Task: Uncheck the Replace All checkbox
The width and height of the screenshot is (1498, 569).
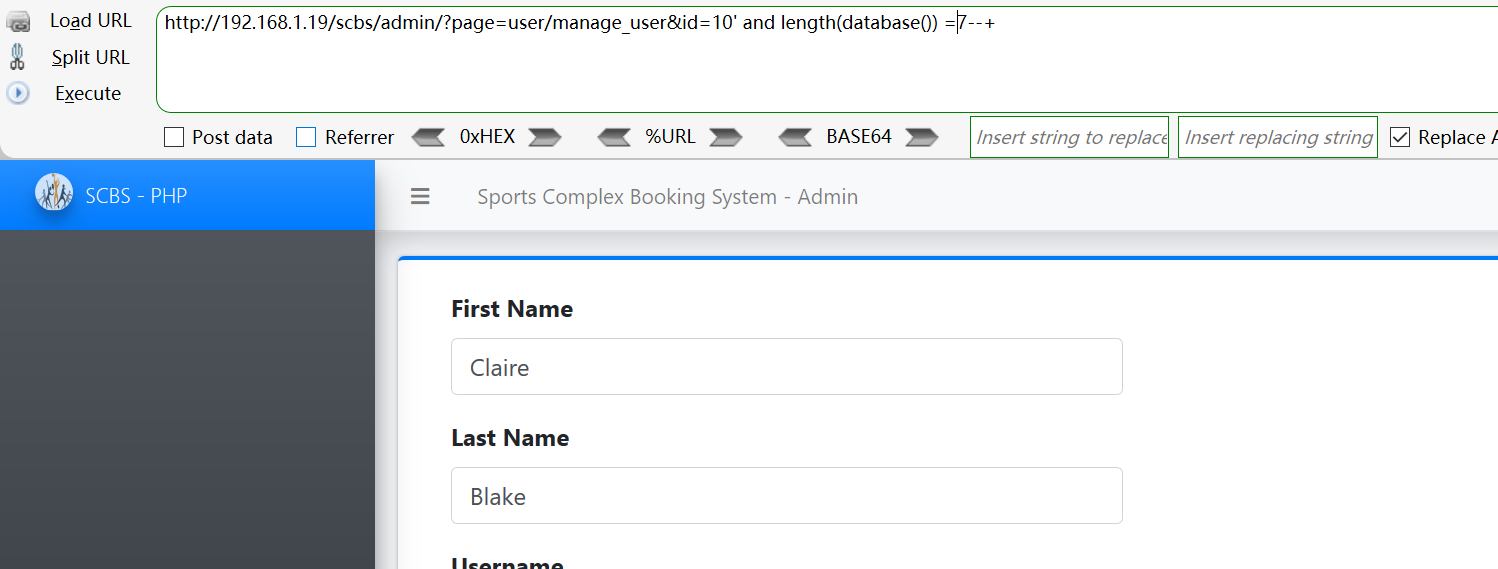Action: coord(1400,137)
